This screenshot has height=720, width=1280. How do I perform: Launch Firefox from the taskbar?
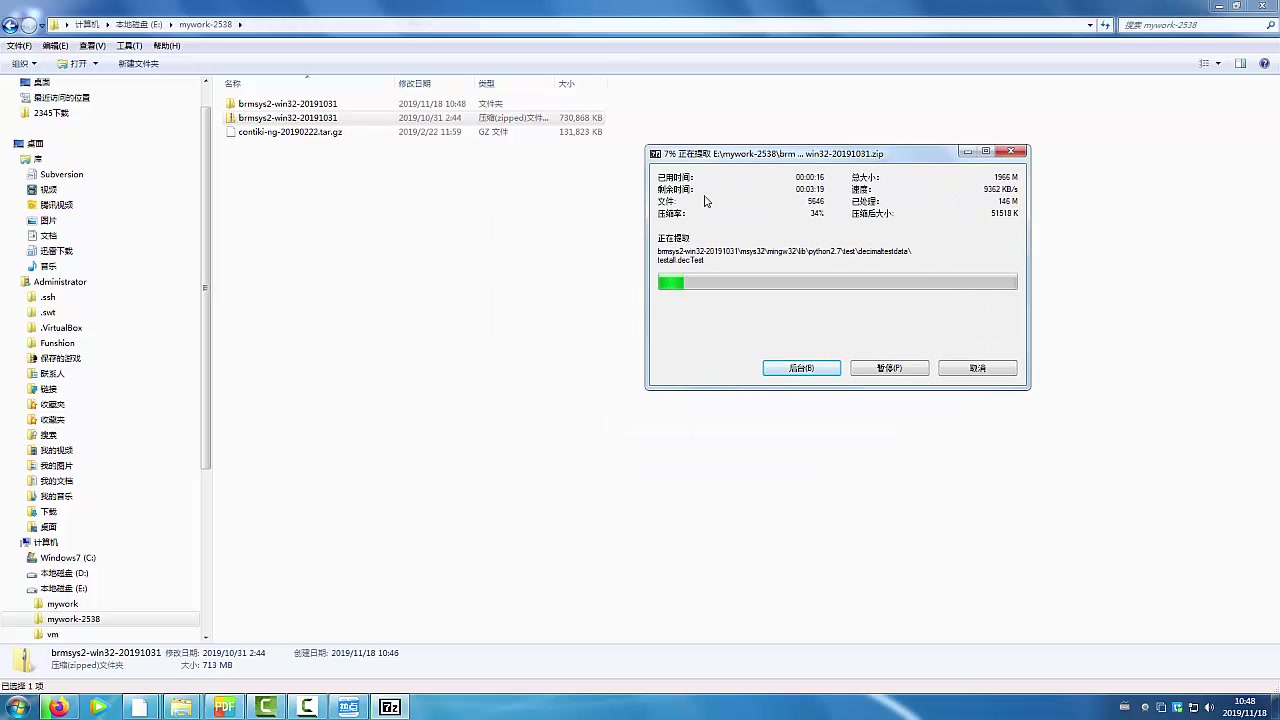click(58, 707)
